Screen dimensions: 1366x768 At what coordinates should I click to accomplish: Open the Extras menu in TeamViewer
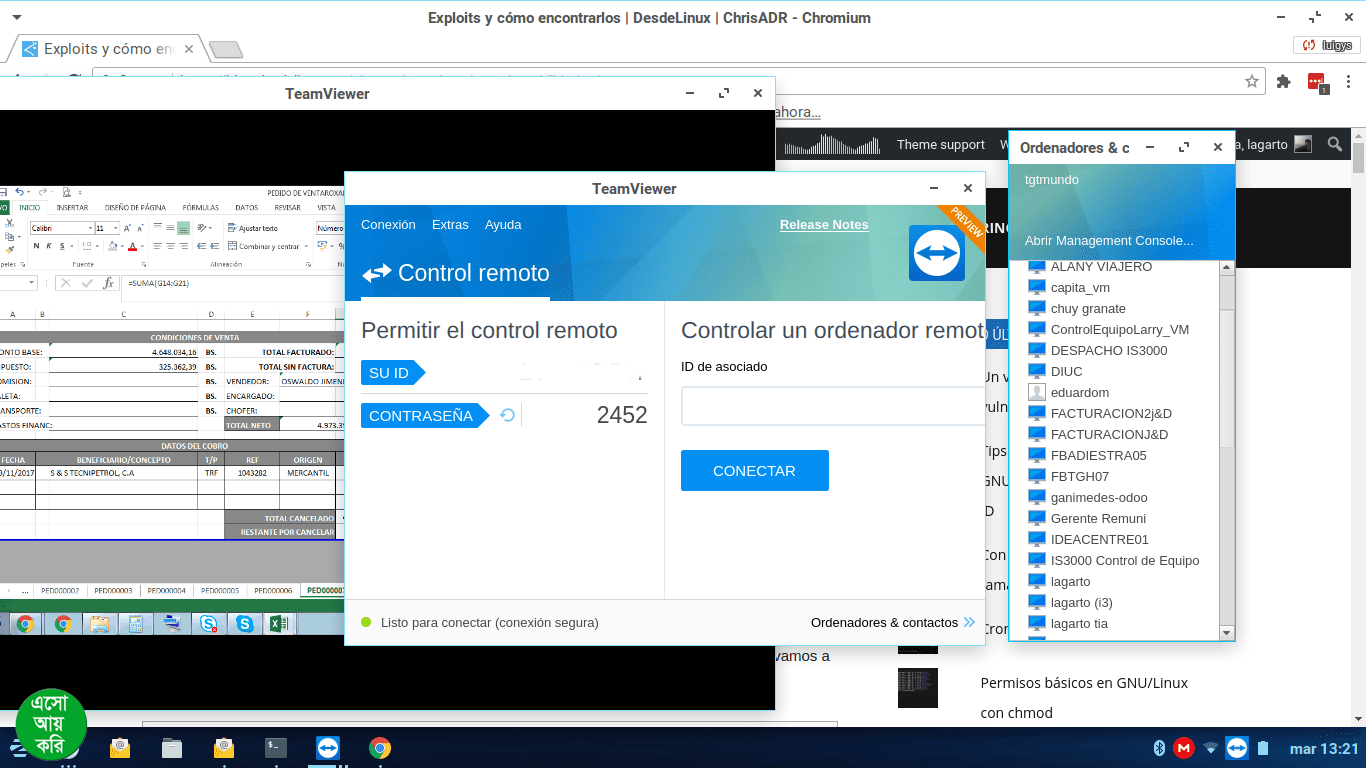tap(450, 225)
